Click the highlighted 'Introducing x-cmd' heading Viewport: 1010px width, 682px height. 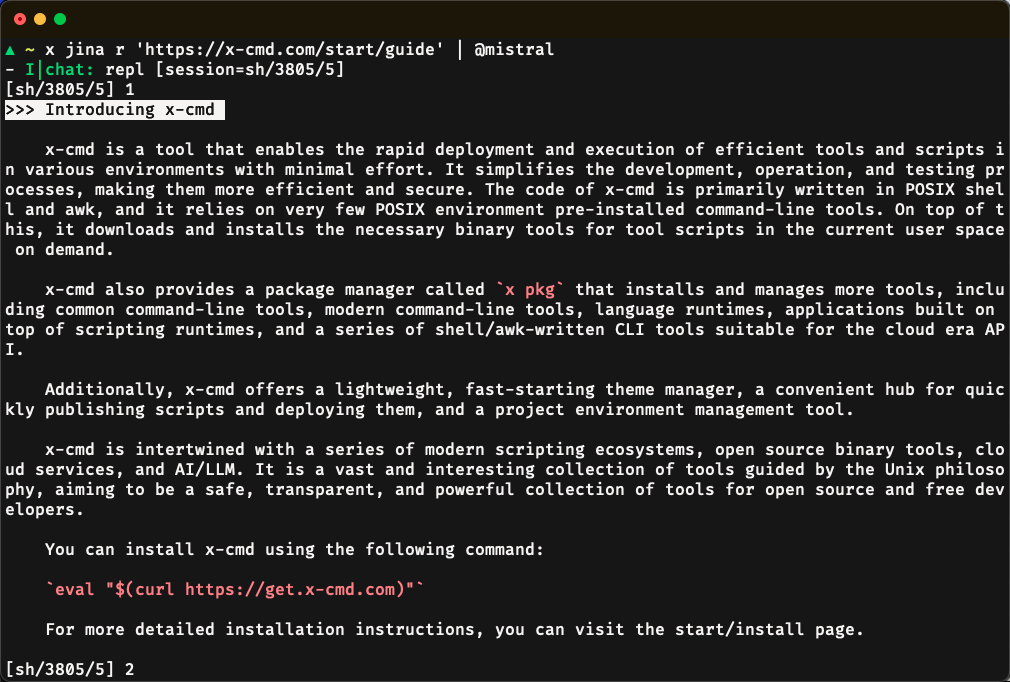[114, 109]
